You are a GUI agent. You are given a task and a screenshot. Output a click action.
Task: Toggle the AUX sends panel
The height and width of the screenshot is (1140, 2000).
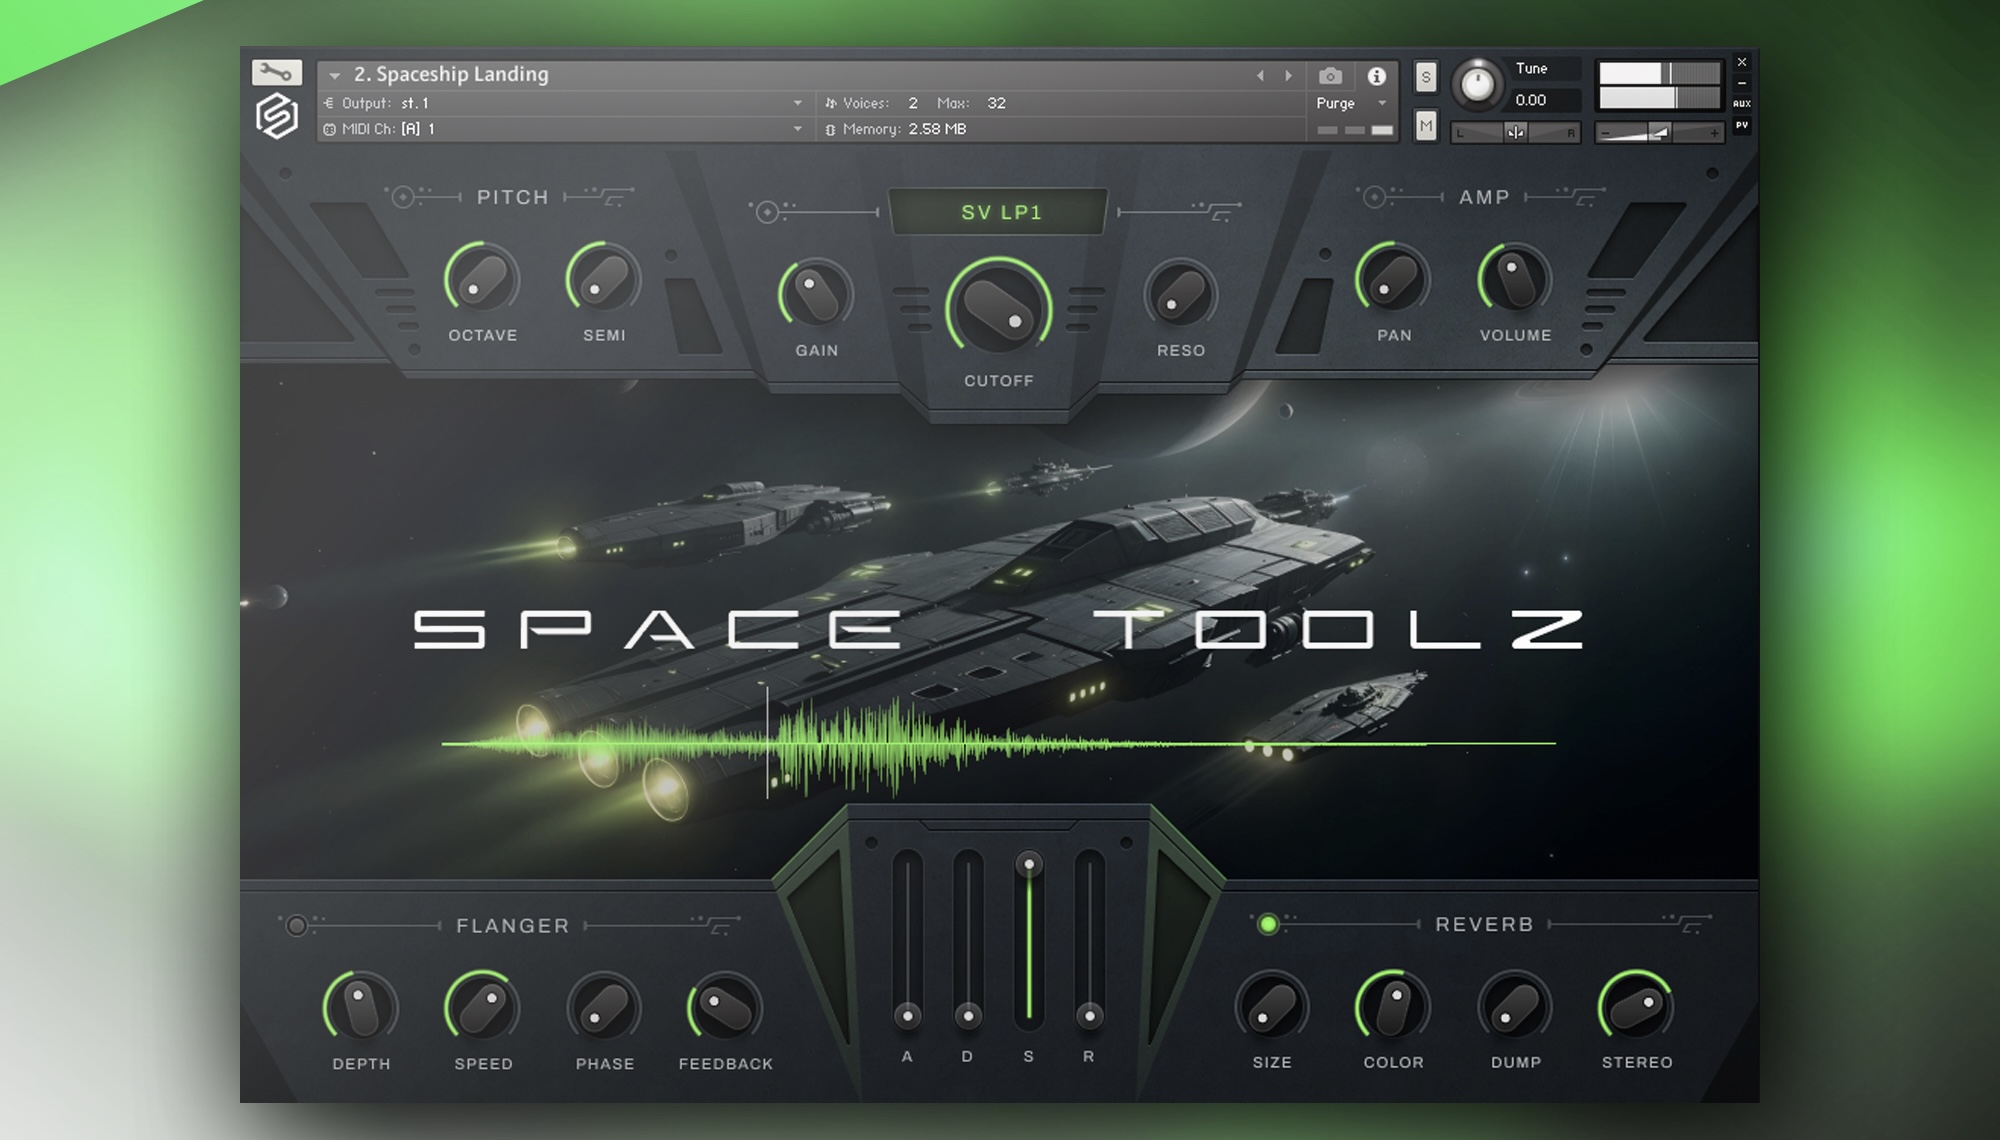[x=1742, y=104]
